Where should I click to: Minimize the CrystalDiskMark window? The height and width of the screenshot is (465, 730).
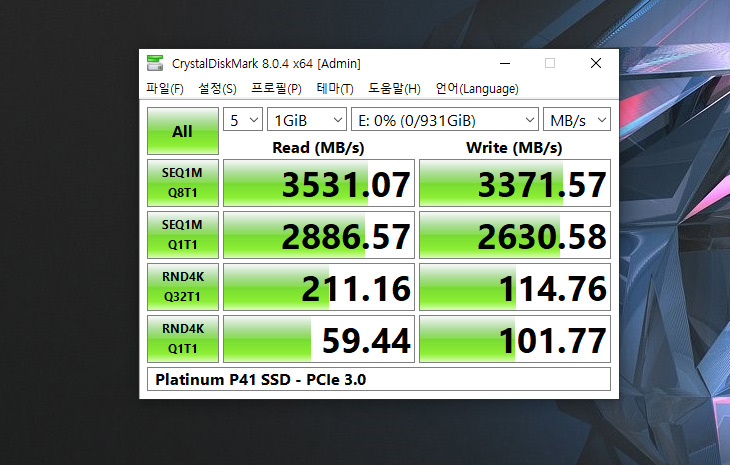(505, 63)
